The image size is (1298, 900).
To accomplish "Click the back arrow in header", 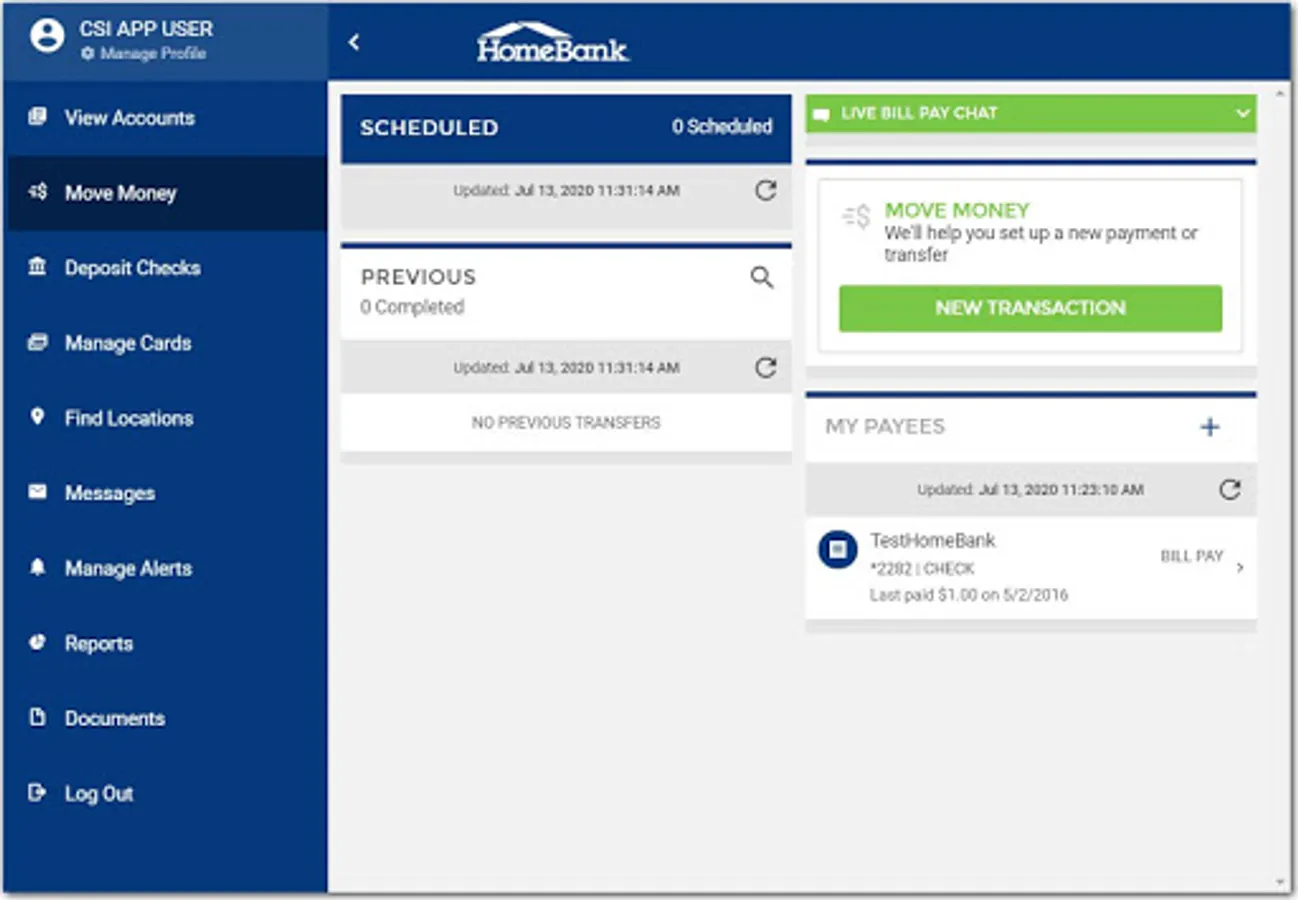I will point(354,42).
